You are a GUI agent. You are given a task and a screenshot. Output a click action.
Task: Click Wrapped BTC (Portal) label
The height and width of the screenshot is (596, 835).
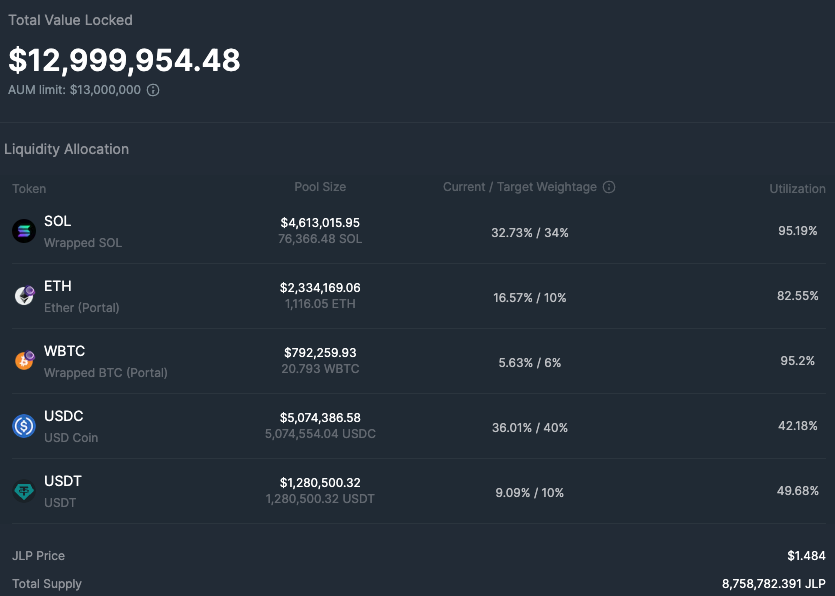tap(106, 373)
